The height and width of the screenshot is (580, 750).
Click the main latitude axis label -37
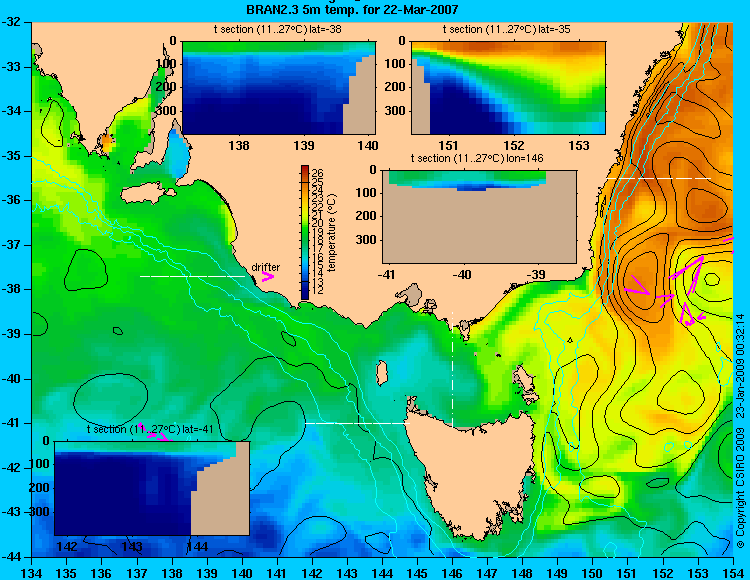click(x=11, y=245)
